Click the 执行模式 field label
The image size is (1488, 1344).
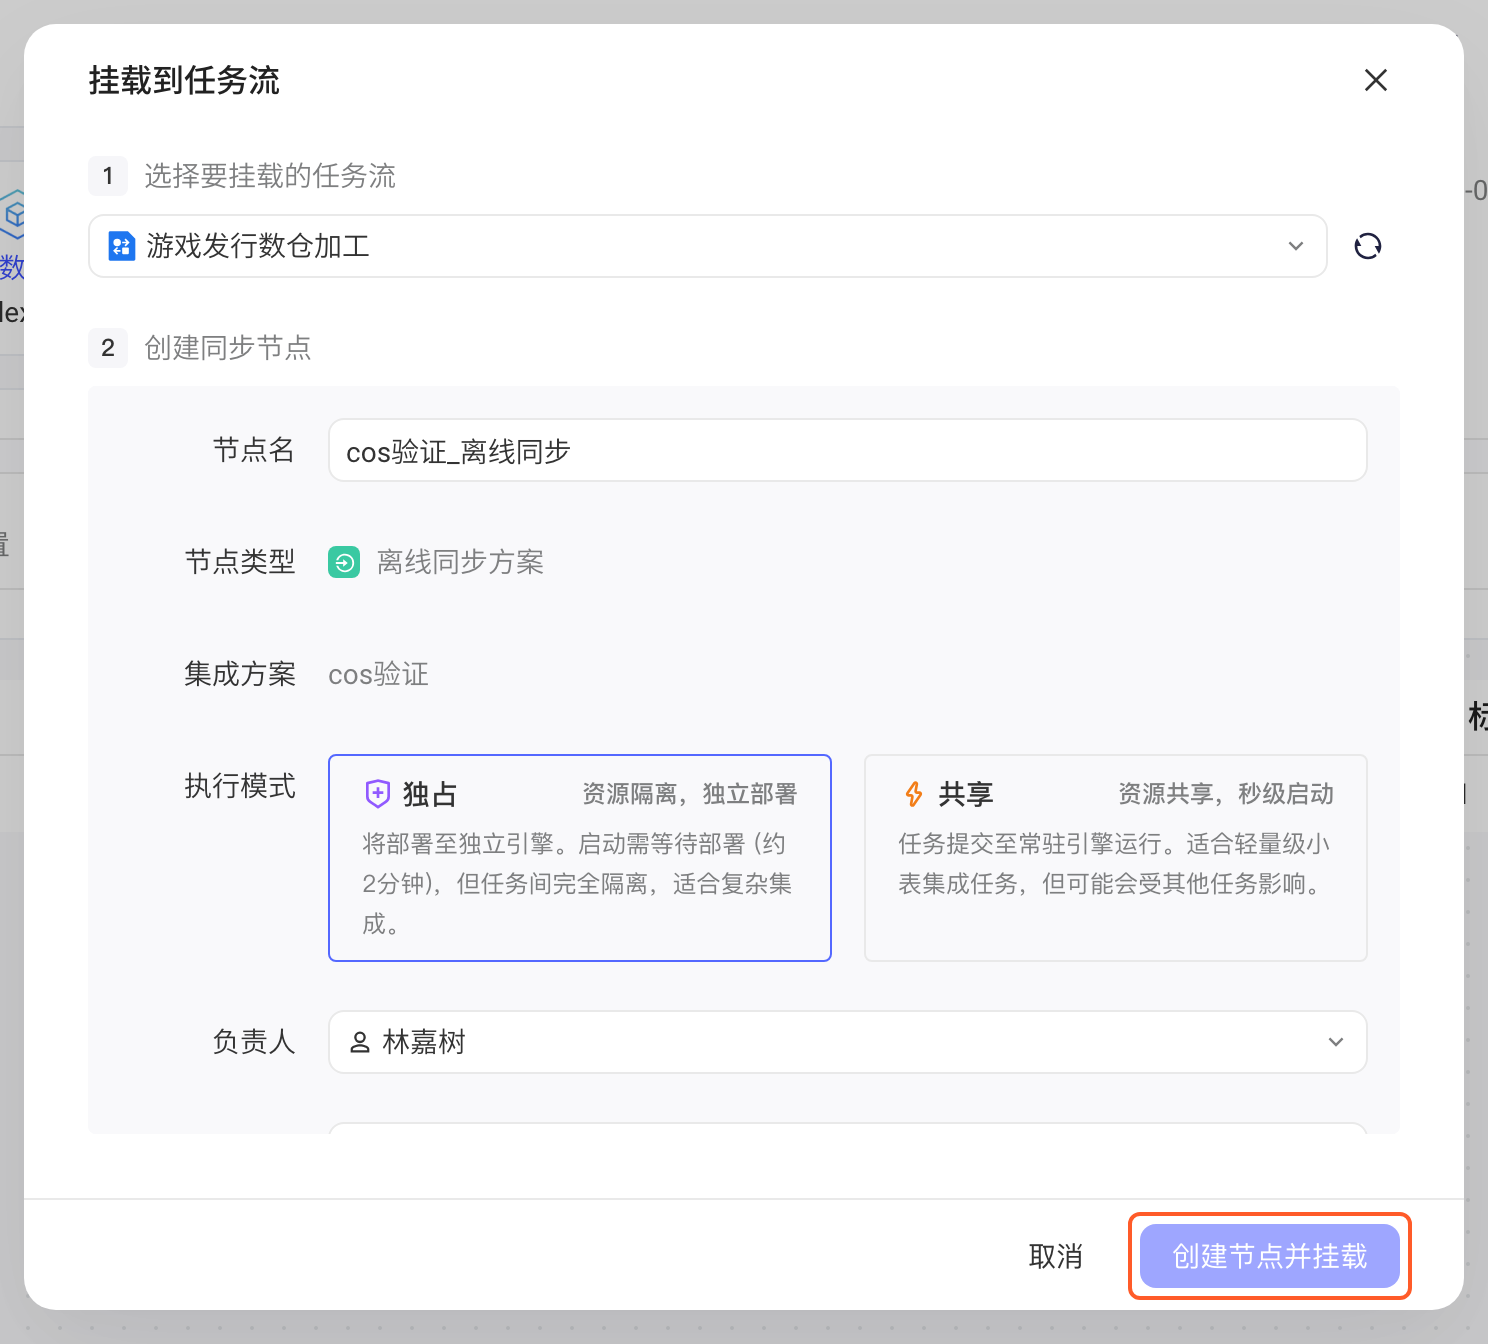click(x=240, y=786)
